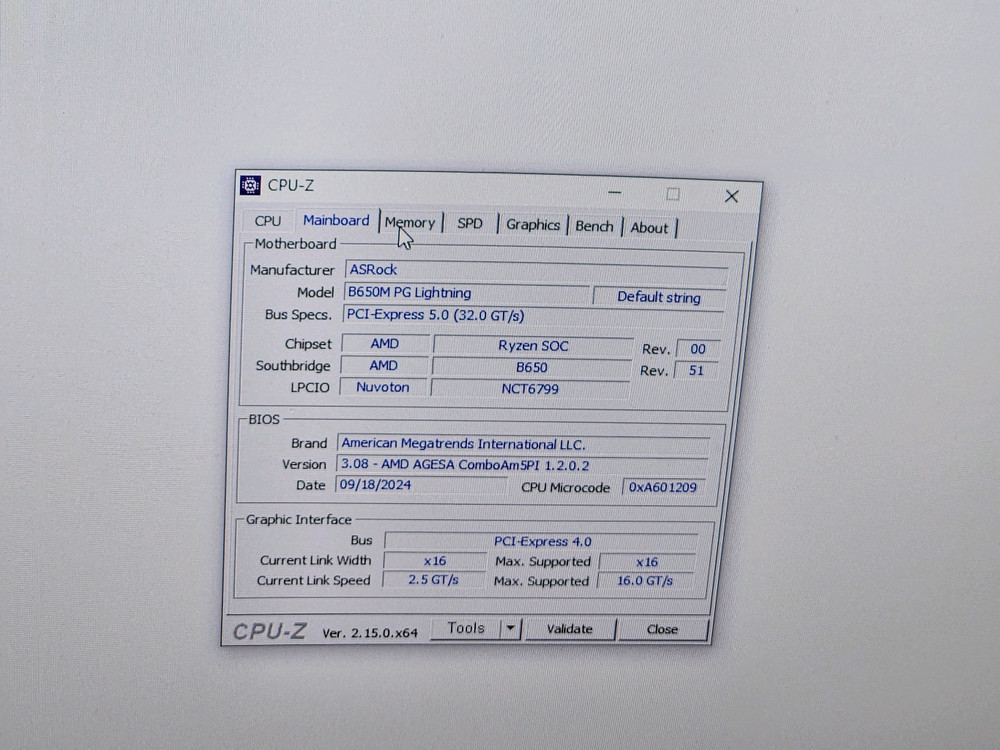Select the CPU Microcode value 0xA601209

(662, 487)
